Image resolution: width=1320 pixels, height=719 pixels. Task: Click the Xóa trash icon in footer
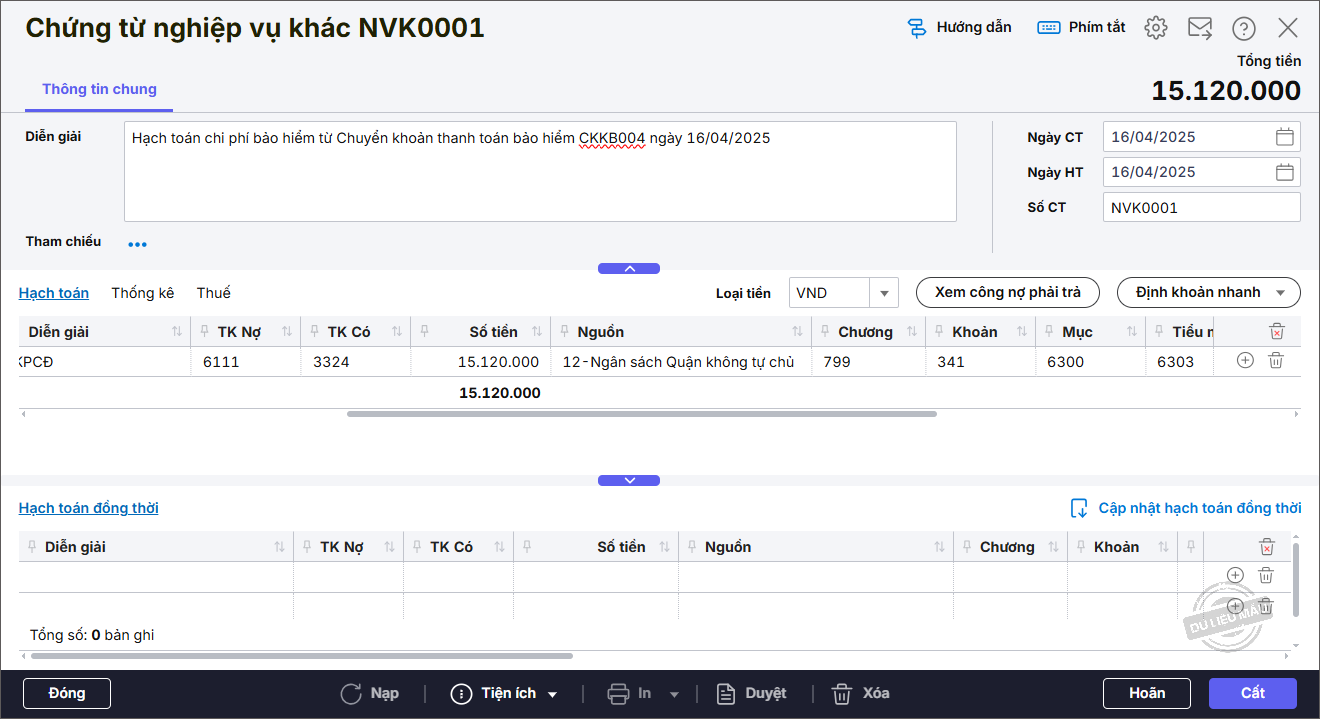(x=842, y=693)
